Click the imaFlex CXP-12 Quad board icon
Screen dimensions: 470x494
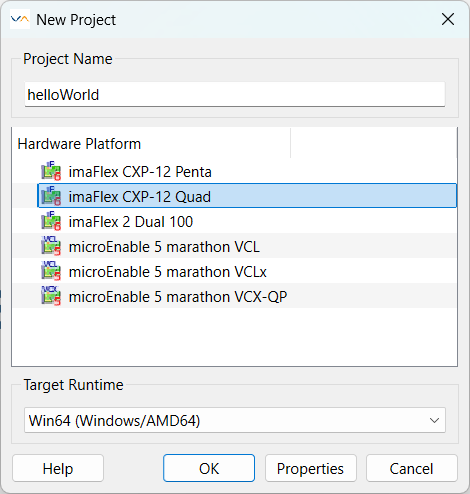(x=51, y=196)
